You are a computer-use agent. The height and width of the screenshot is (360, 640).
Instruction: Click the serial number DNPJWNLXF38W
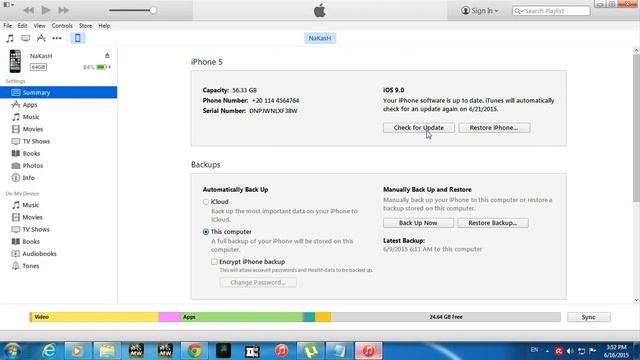(x=273, y=111)
